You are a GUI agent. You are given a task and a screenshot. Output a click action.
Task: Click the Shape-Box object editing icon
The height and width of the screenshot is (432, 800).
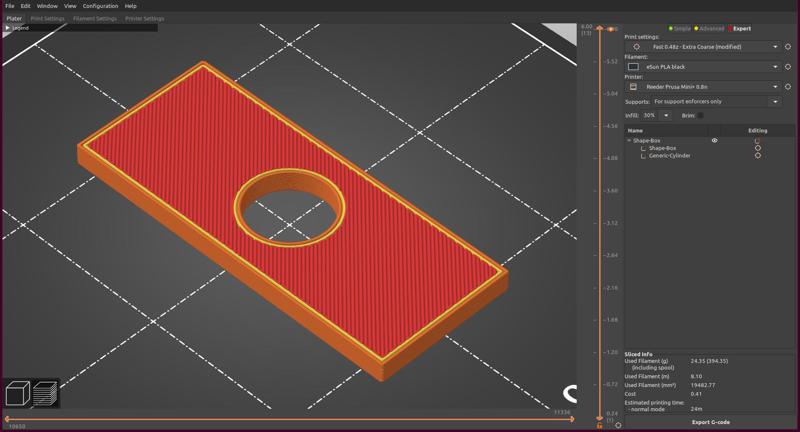[x=757, y=141]
